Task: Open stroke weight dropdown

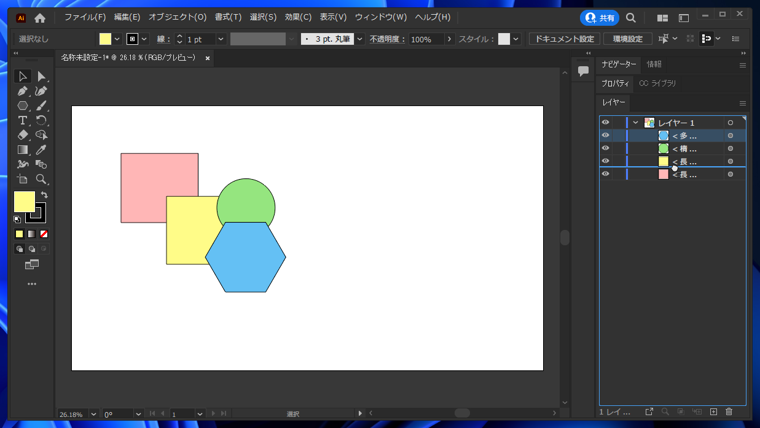Action: pyautogui.click(x=221, y=39)
